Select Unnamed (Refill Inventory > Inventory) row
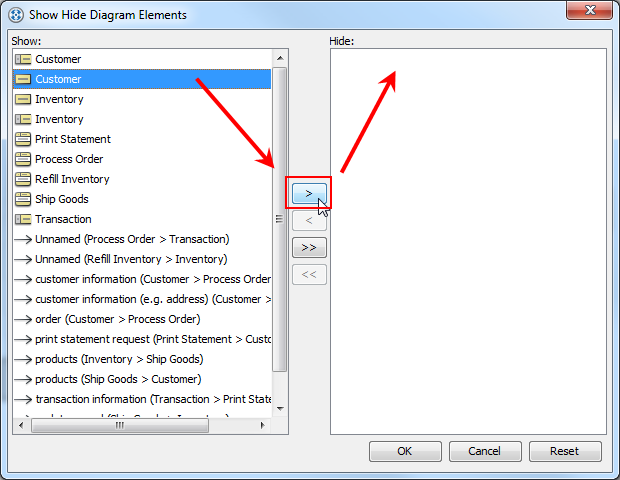Image resolution: width=620 pixels, height=480 pixels. (x=142, y=259)
